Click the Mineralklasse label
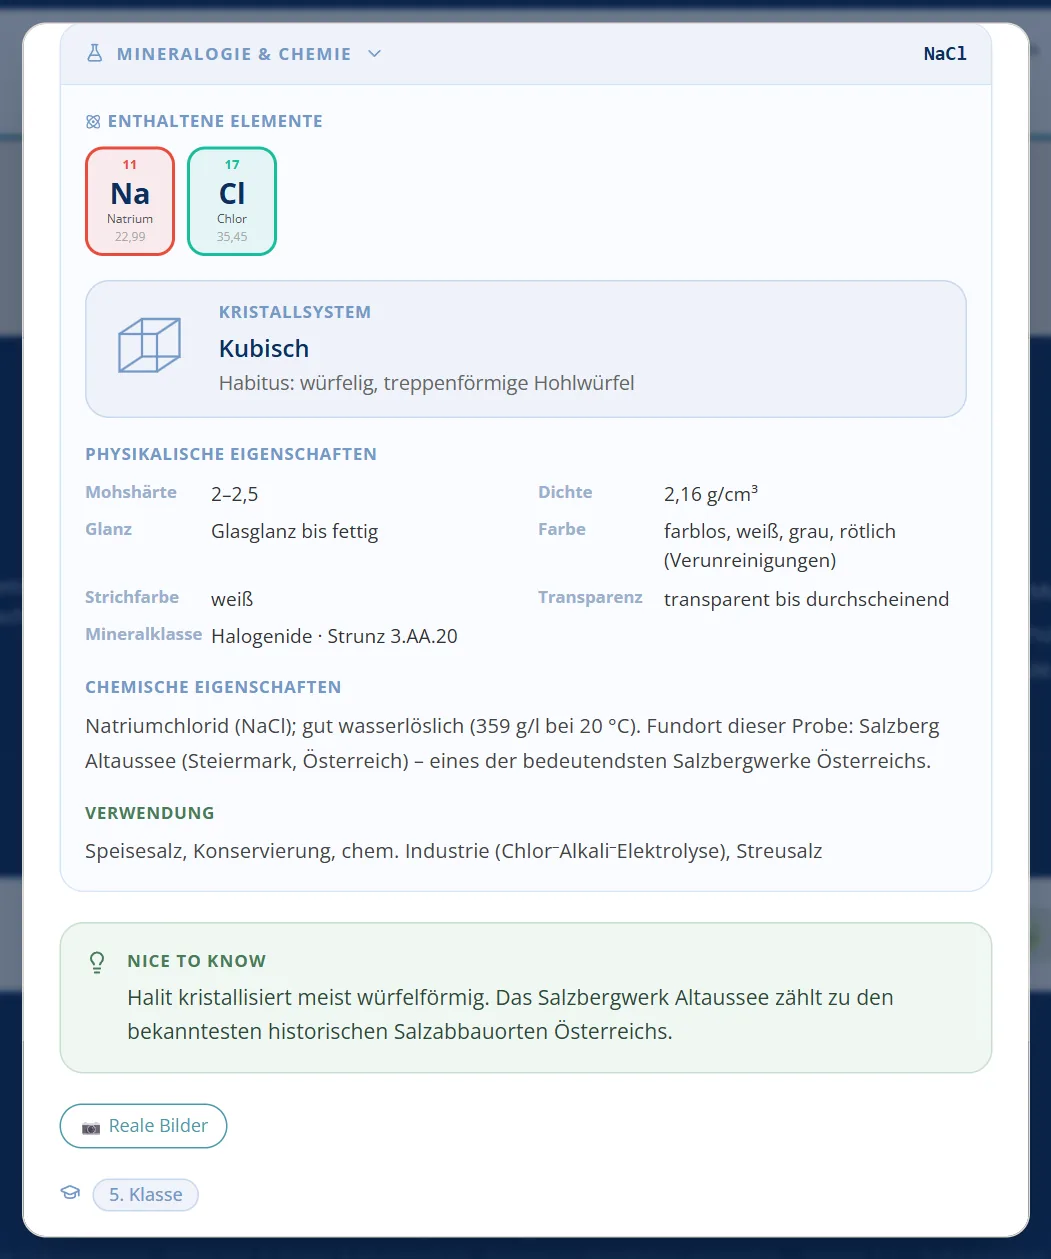 tap(144, 635)
